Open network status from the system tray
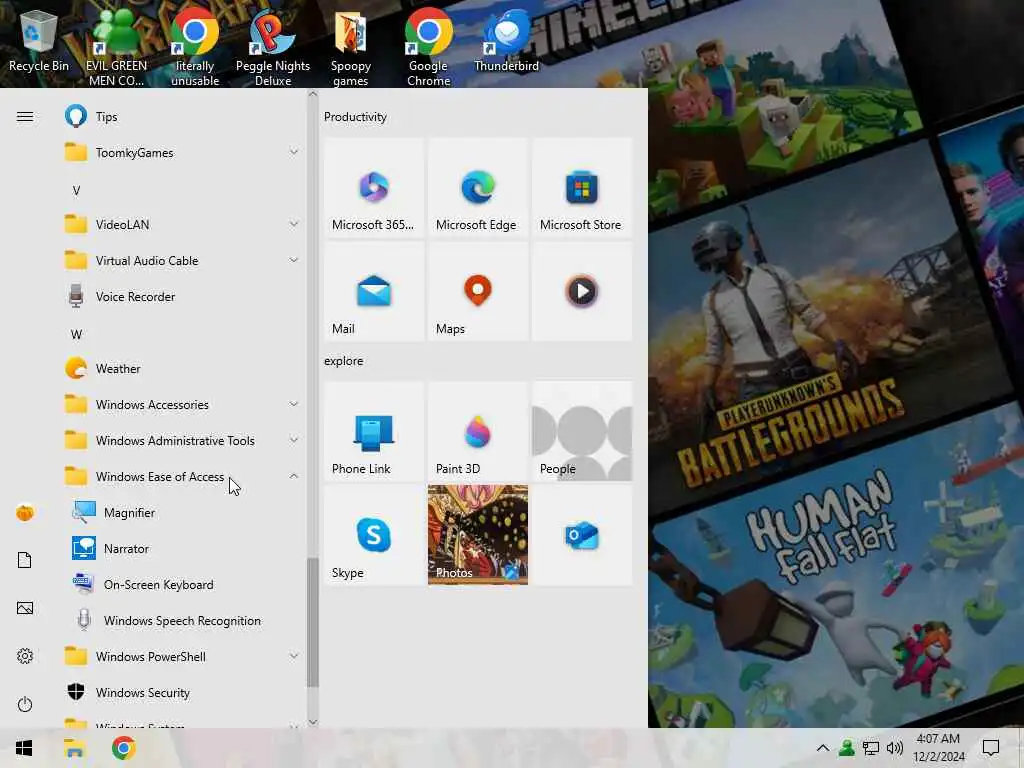 point(871,748)
